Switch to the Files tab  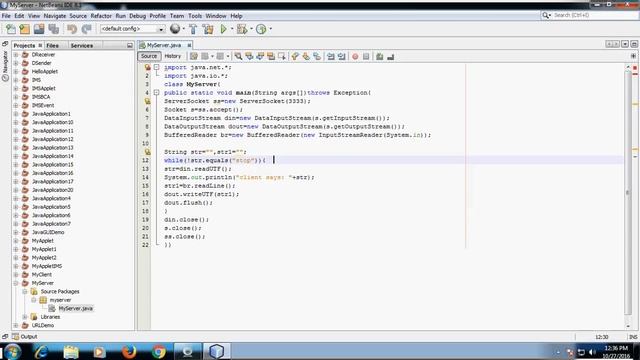(x=52, y=46)
